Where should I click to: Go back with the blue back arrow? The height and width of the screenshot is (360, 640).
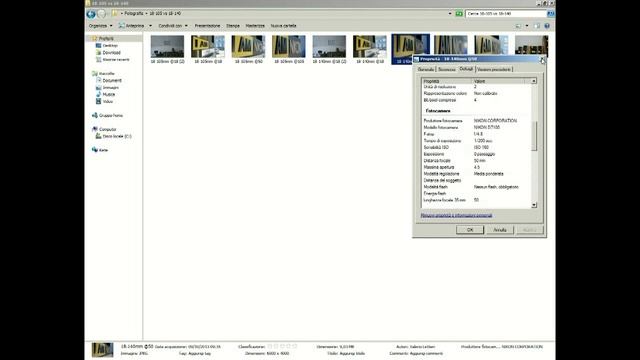click(91, 14)
